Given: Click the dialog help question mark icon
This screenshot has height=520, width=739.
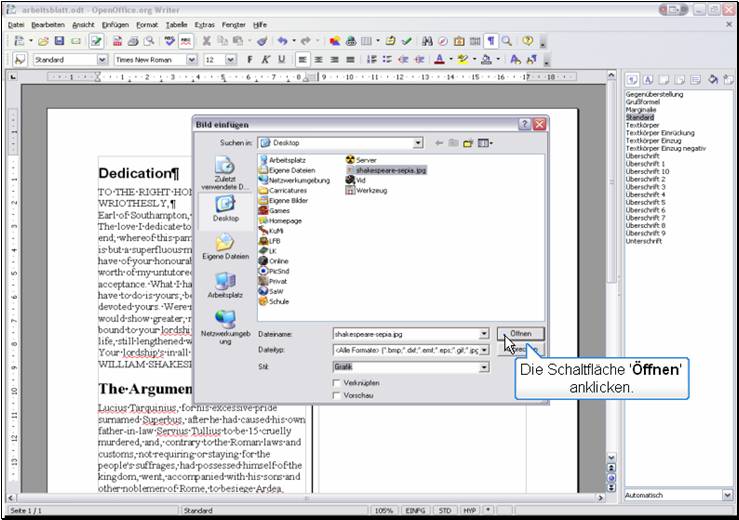Looking at the screenshot, I should pyautogui.click(x=524, y=124).
